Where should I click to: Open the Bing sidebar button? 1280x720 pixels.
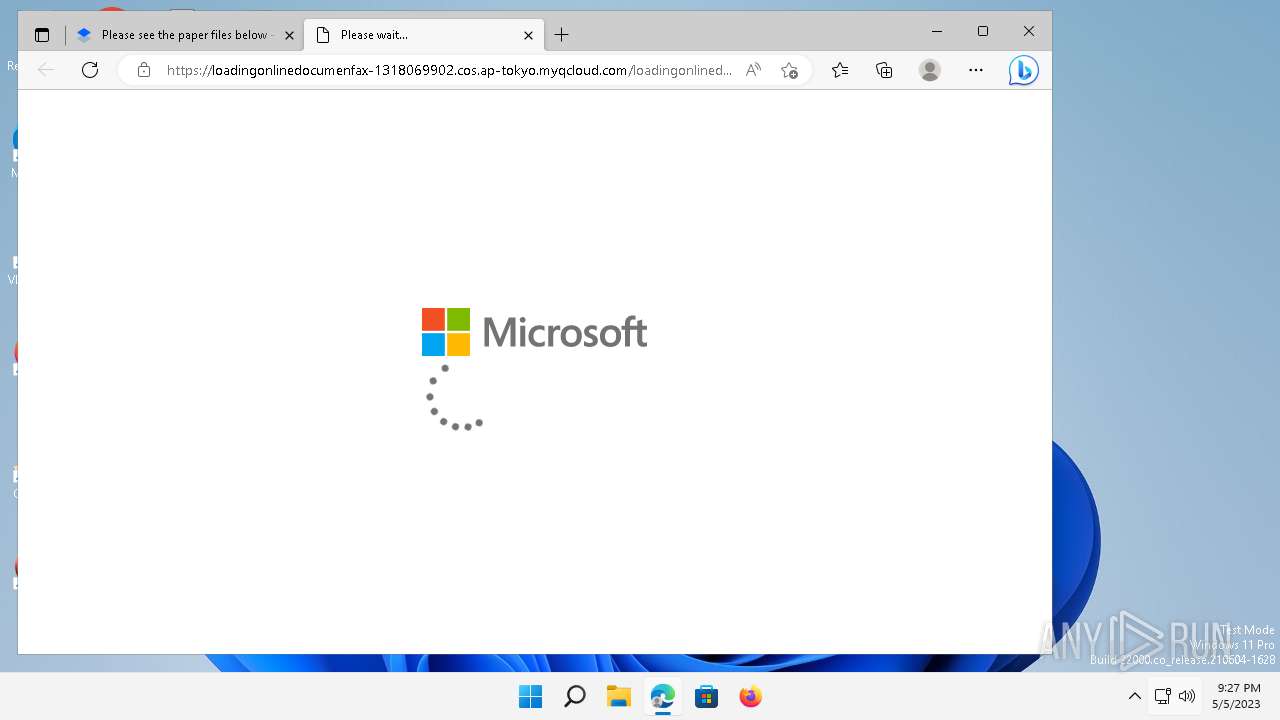pyautogui.click(x=1023, y=70)
